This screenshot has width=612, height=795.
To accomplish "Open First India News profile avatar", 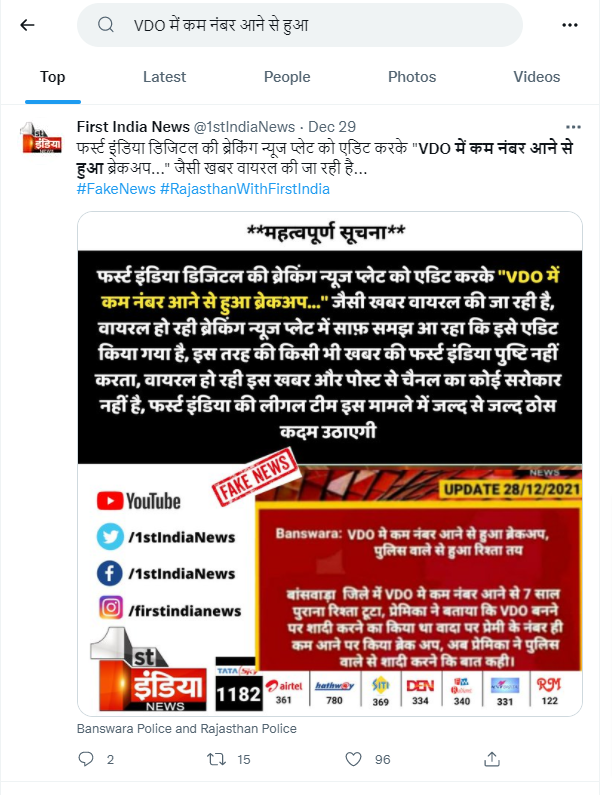I will point(42,137).
